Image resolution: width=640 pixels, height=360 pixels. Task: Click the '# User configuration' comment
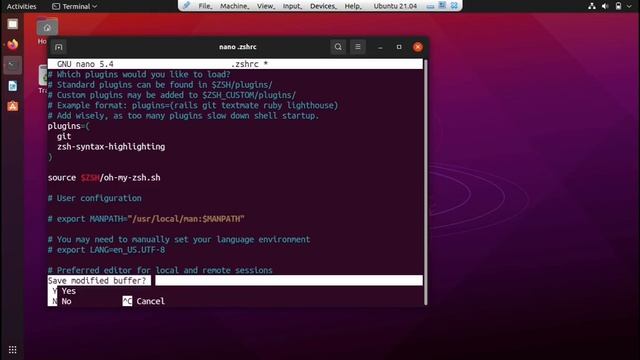(x=95, y=198)
